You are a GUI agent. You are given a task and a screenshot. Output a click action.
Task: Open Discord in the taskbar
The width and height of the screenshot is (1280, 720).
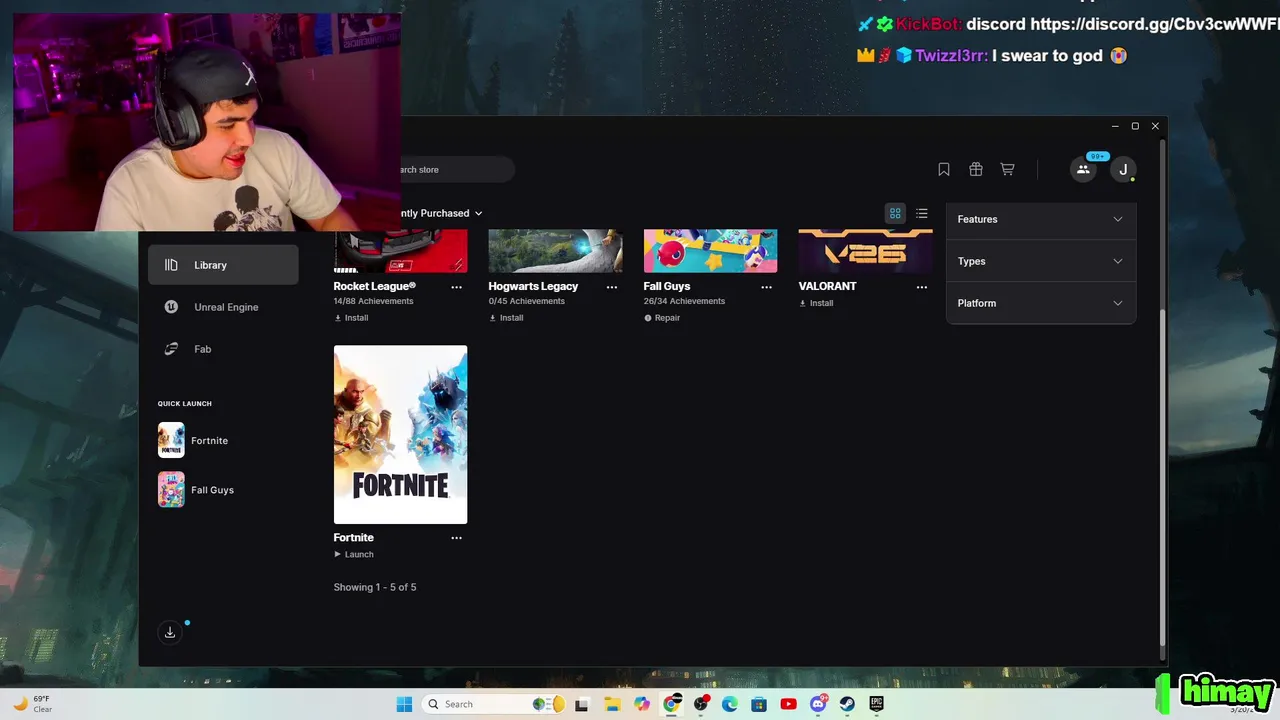818,704
